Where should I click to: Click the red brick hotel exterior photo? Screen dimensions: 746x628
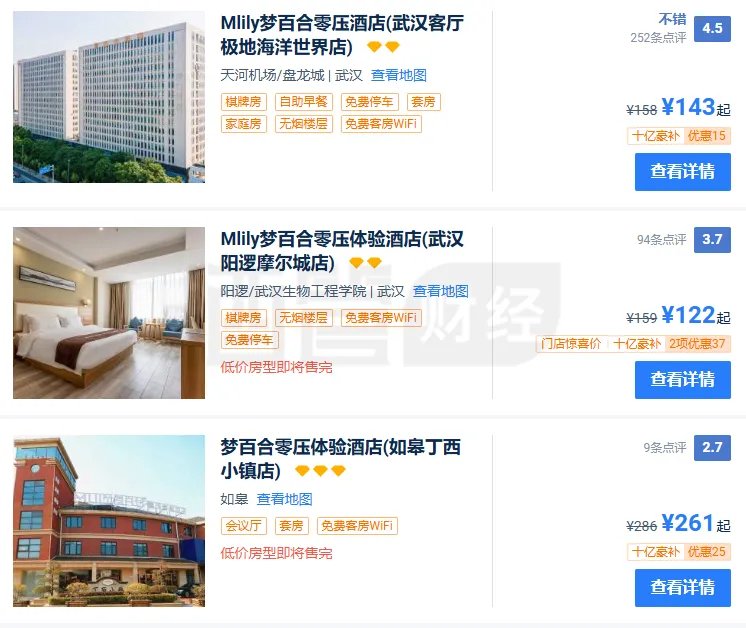pos(109,521)
